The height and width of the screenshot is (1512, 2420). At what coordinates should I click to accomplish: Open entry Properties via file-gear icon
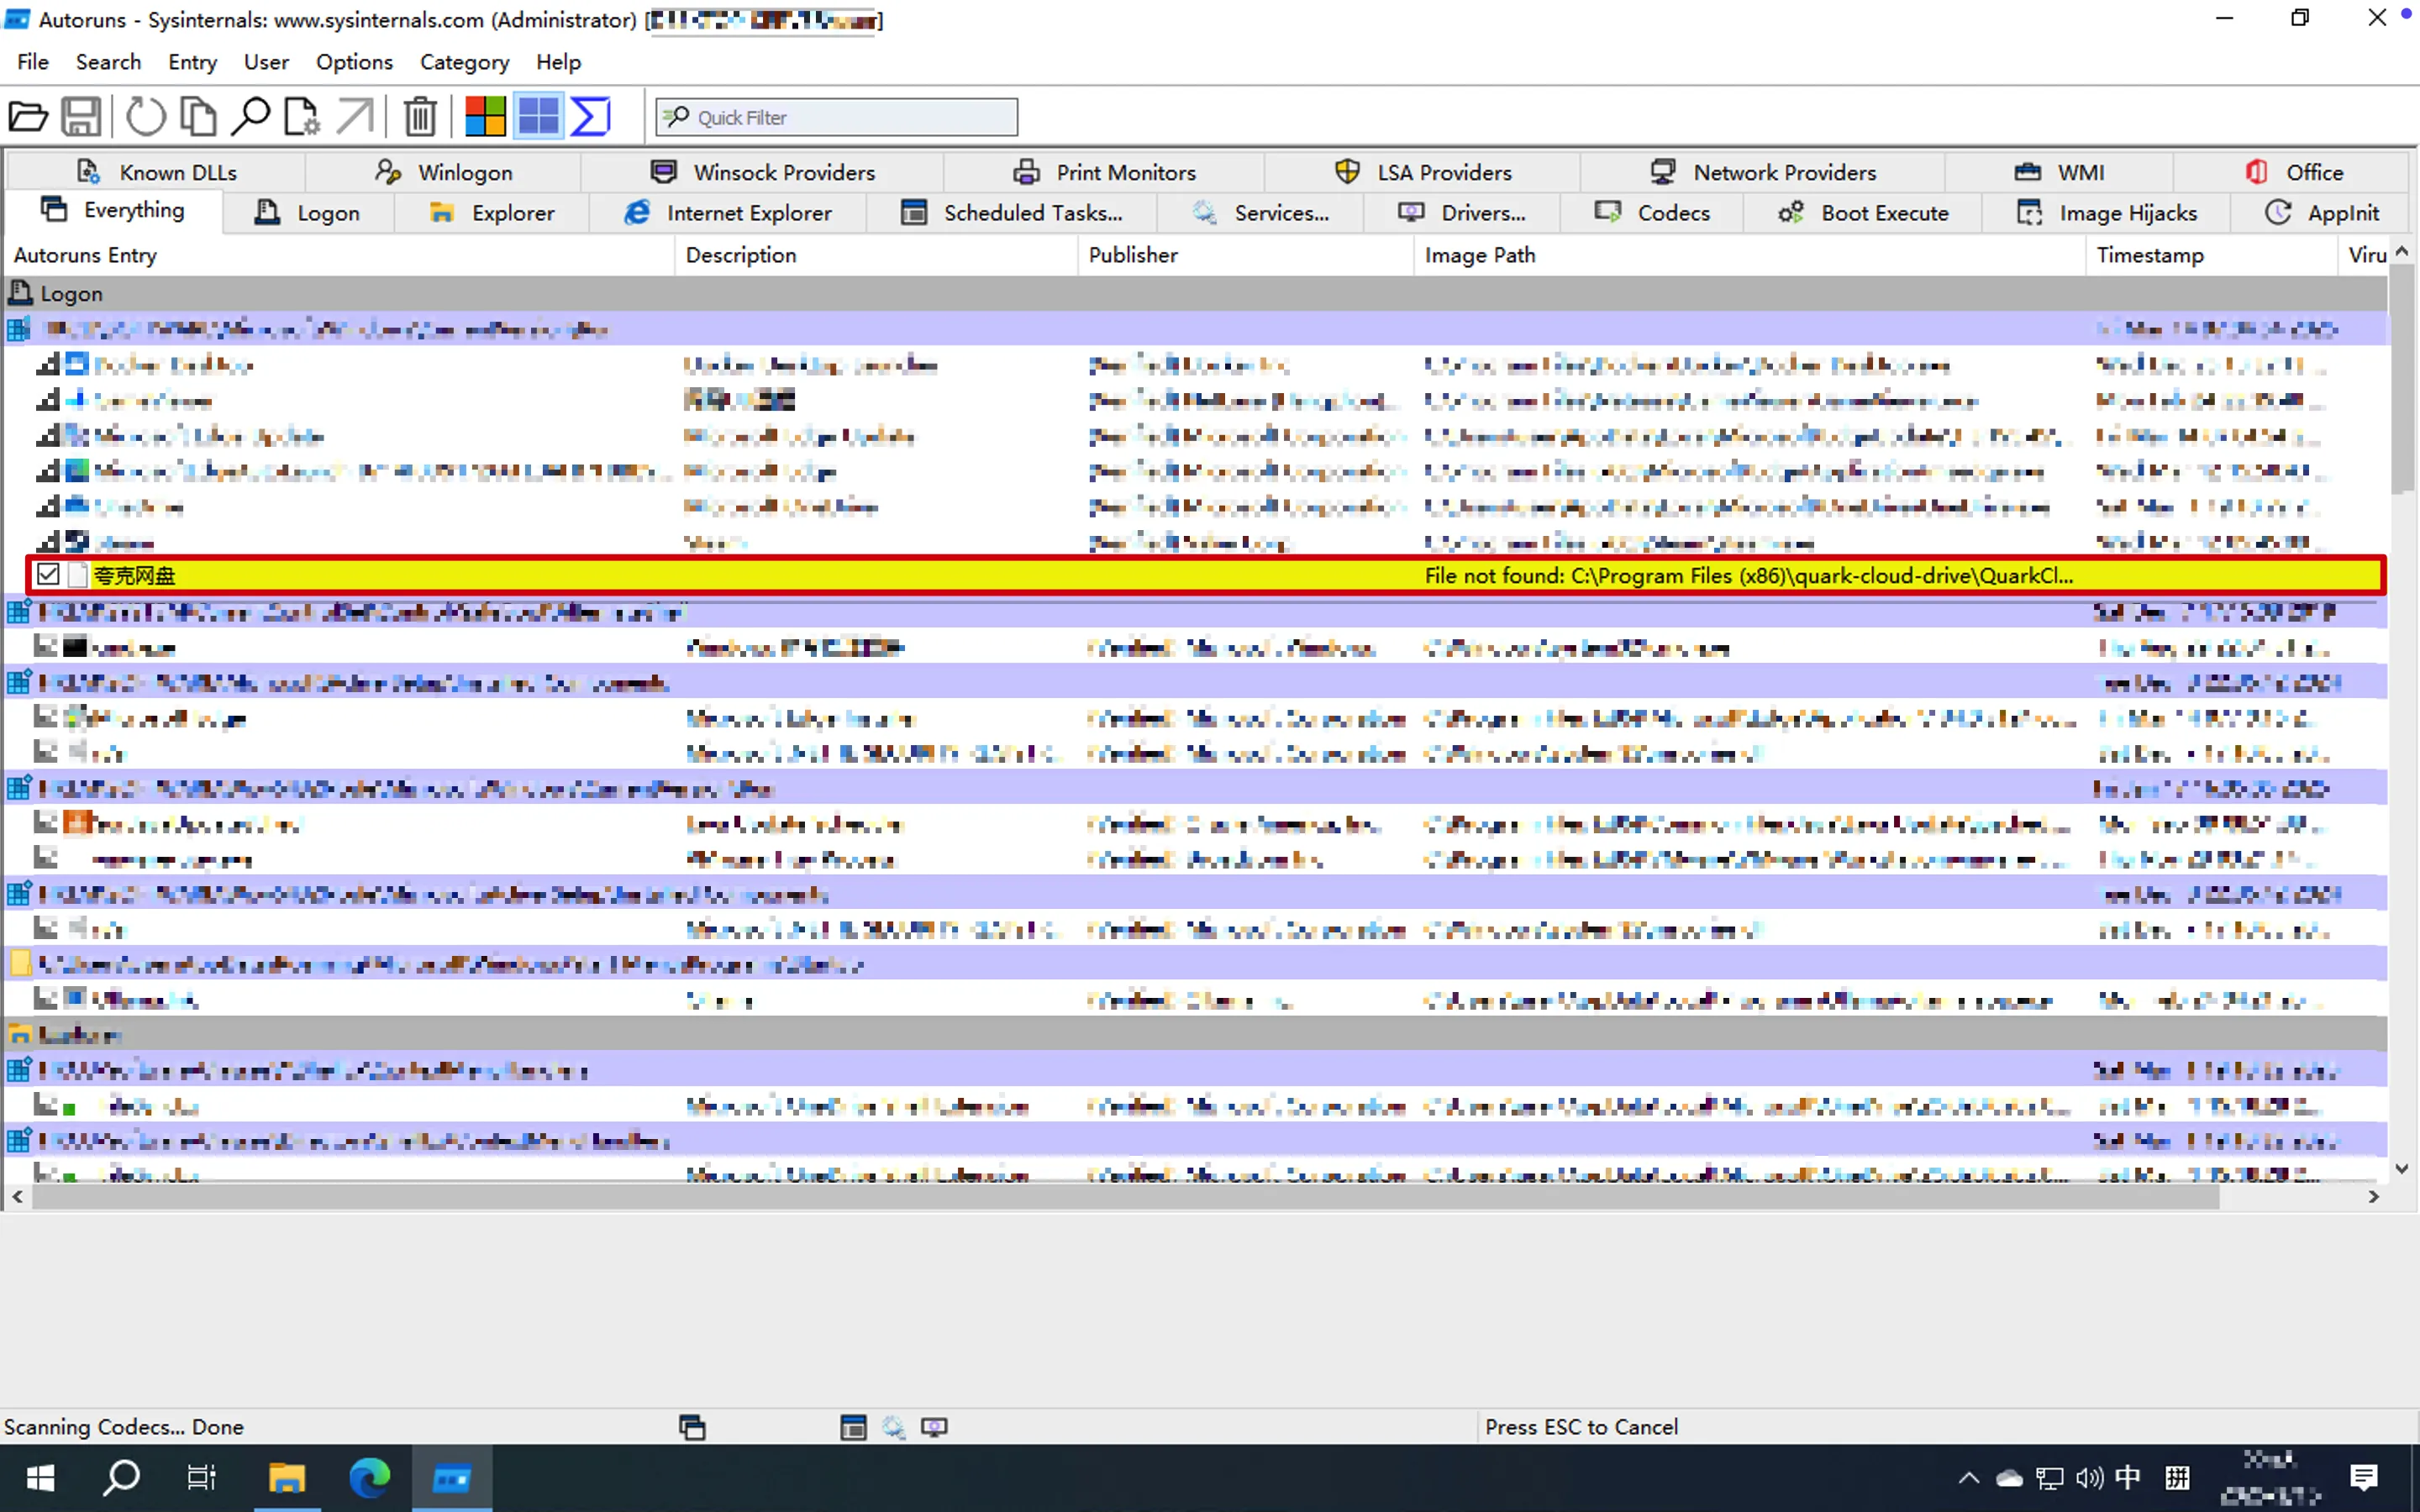[x=301, y=117]
